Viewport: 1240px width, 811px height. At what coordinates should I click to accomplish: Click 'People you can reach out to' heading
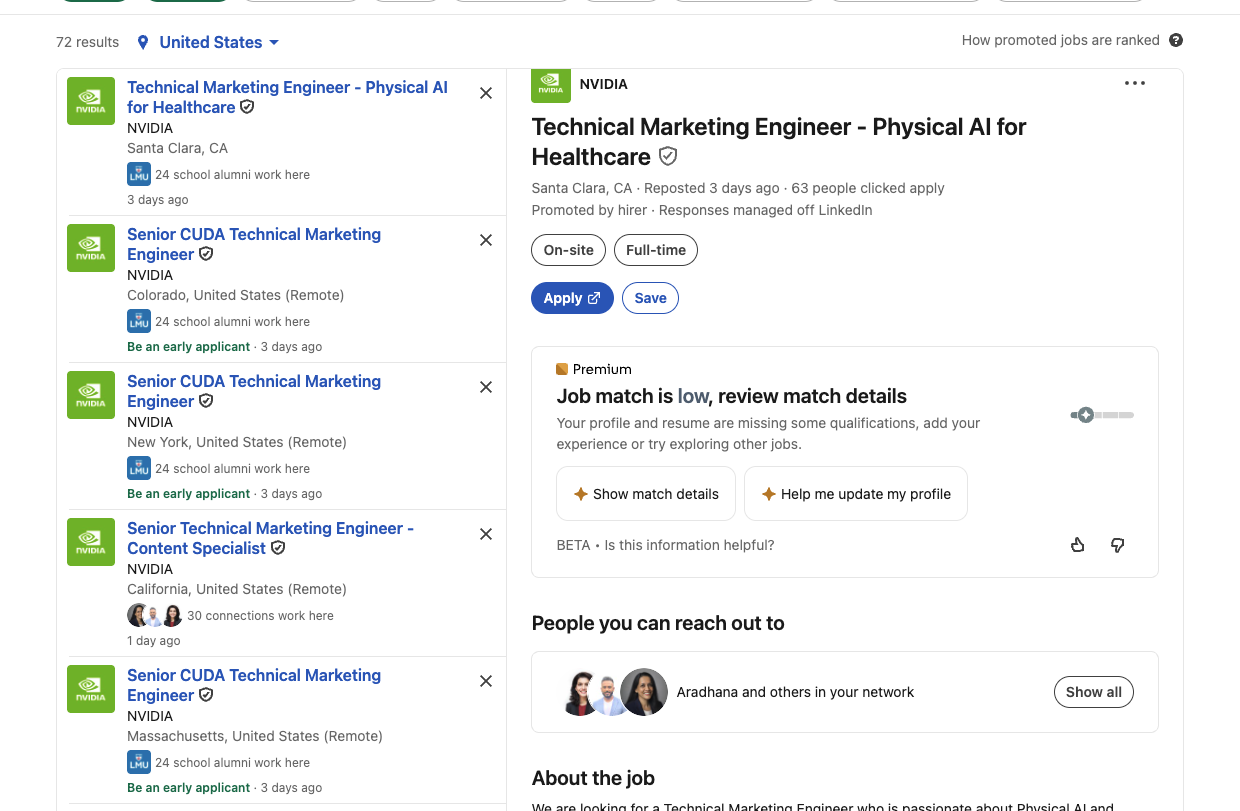coord(658,623)
